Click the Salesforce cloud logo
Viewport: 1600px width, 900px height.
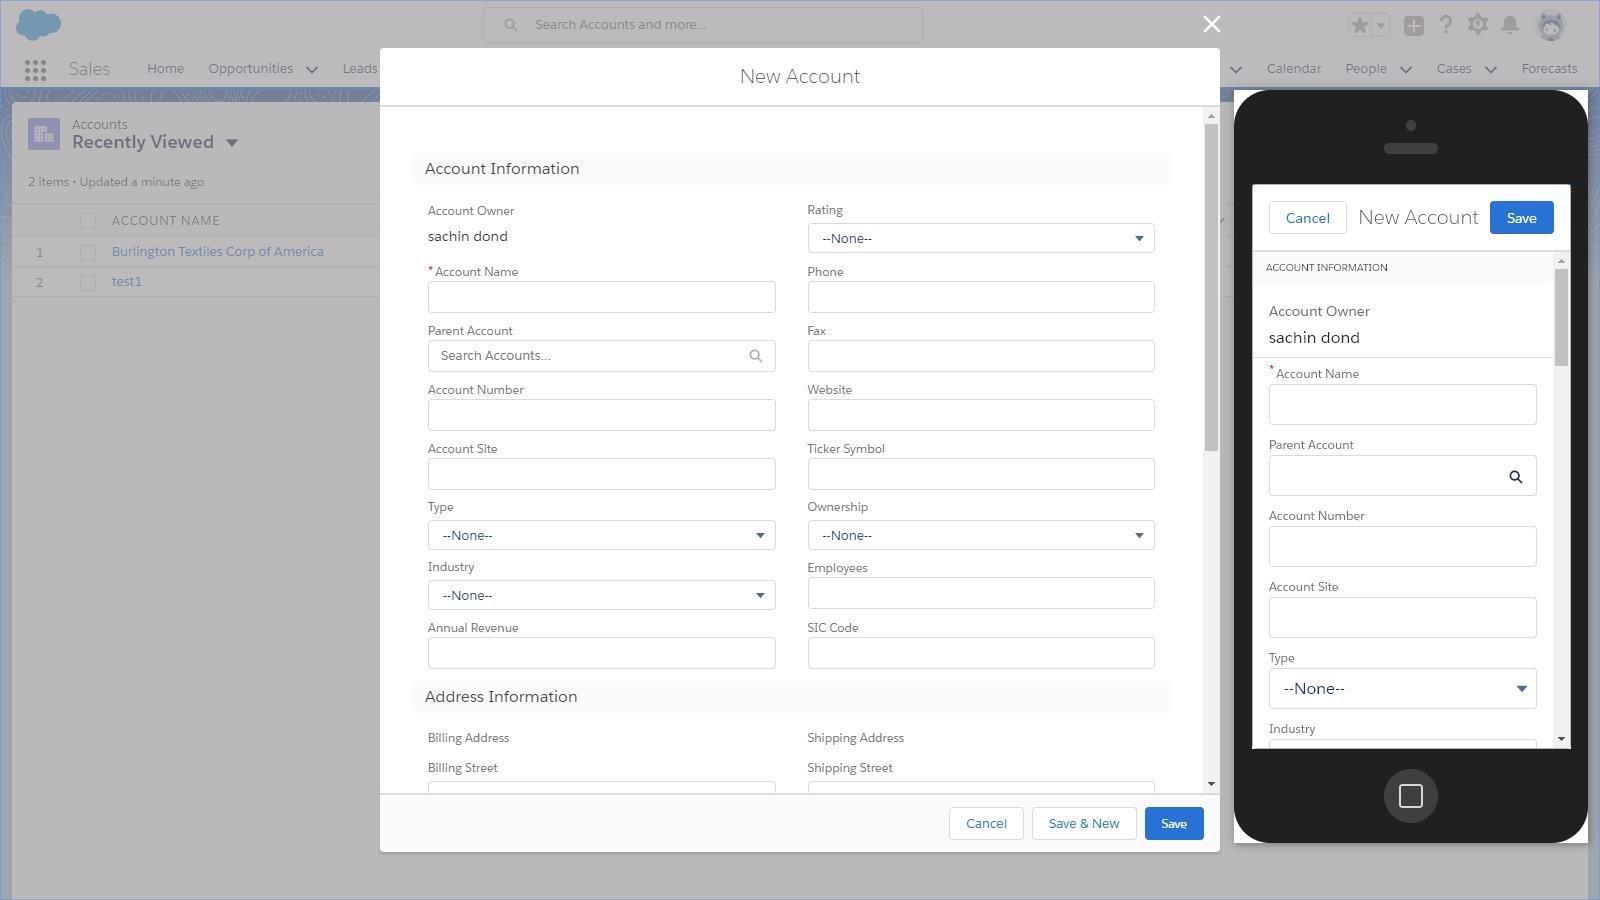coord(38,24)
